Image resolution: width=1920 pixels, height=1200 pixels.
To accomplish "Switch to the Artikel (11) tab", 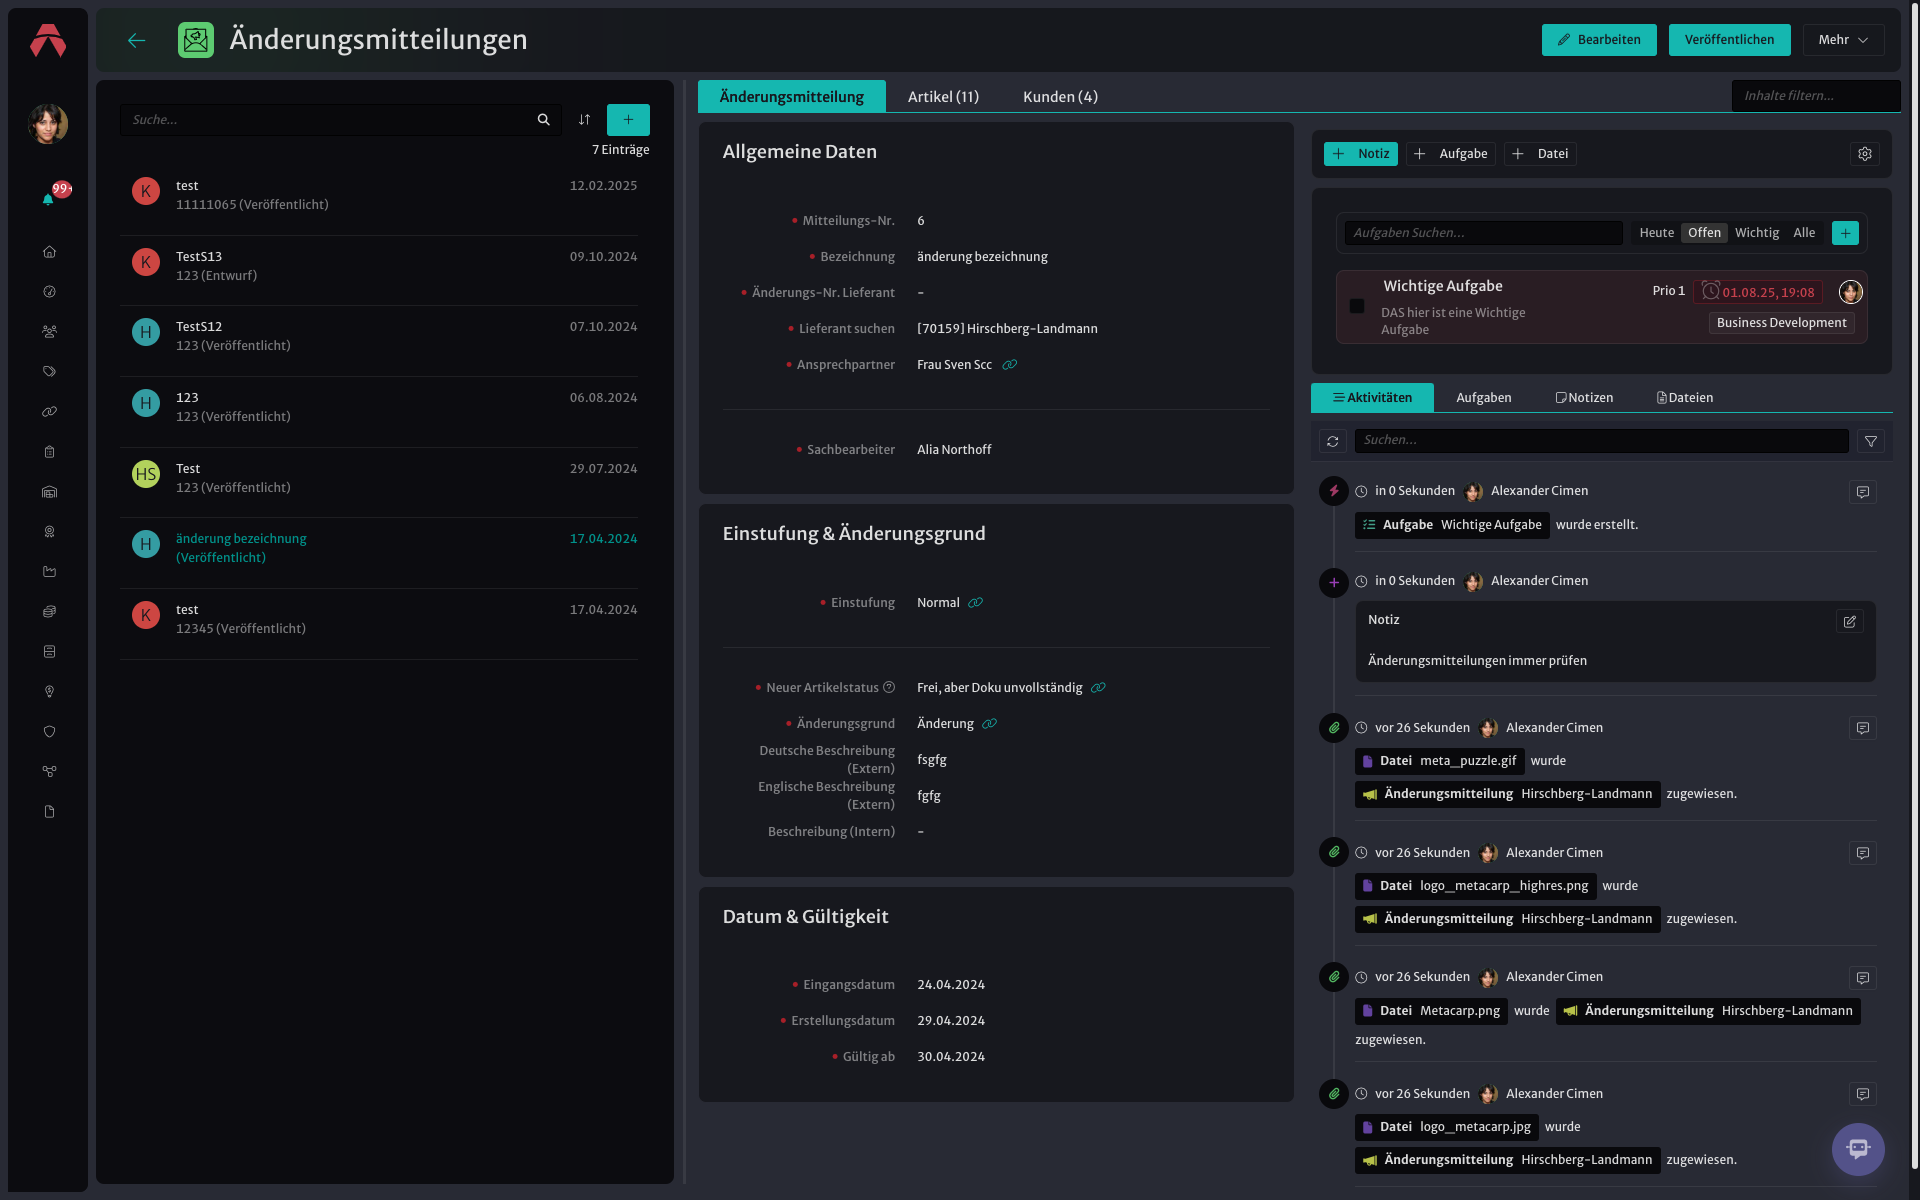I will pos(943,97).
